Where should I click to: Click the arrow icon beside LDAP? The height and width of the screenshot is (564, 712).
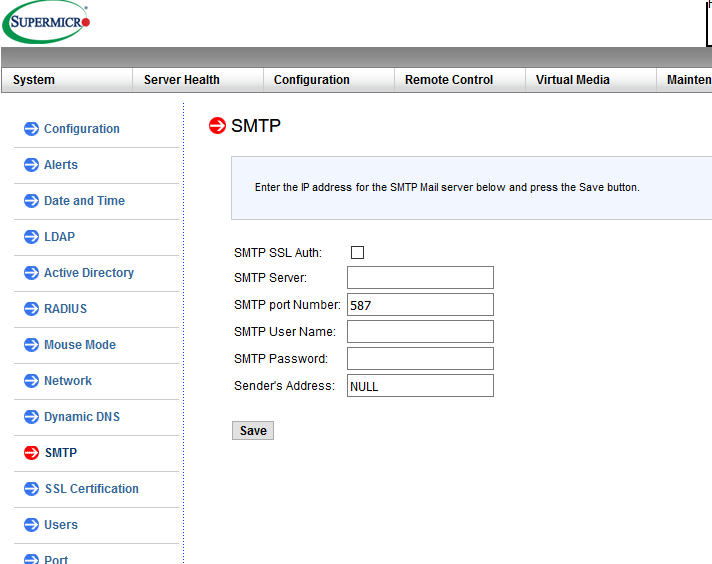pyautogui.click(x=31, y=237)
